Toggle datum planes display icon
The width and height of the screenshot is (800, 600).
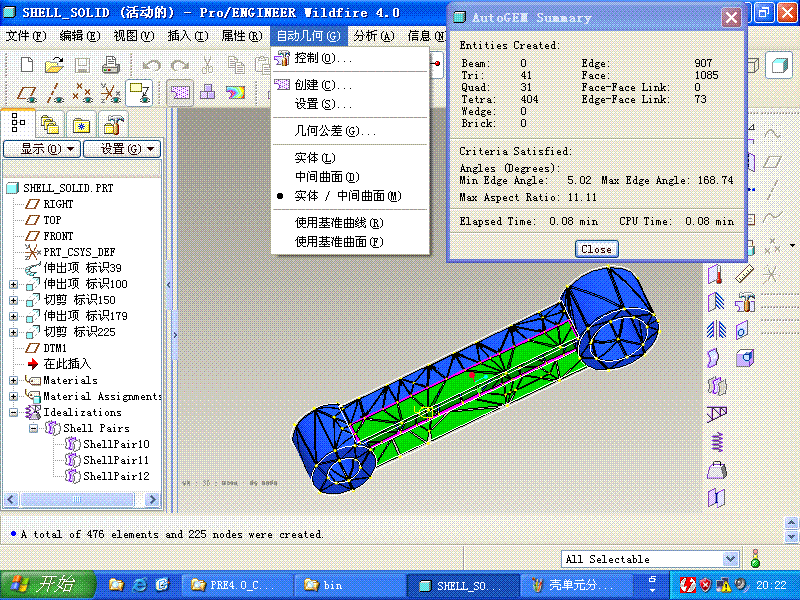pyautogui.click(x=27, y=93)
